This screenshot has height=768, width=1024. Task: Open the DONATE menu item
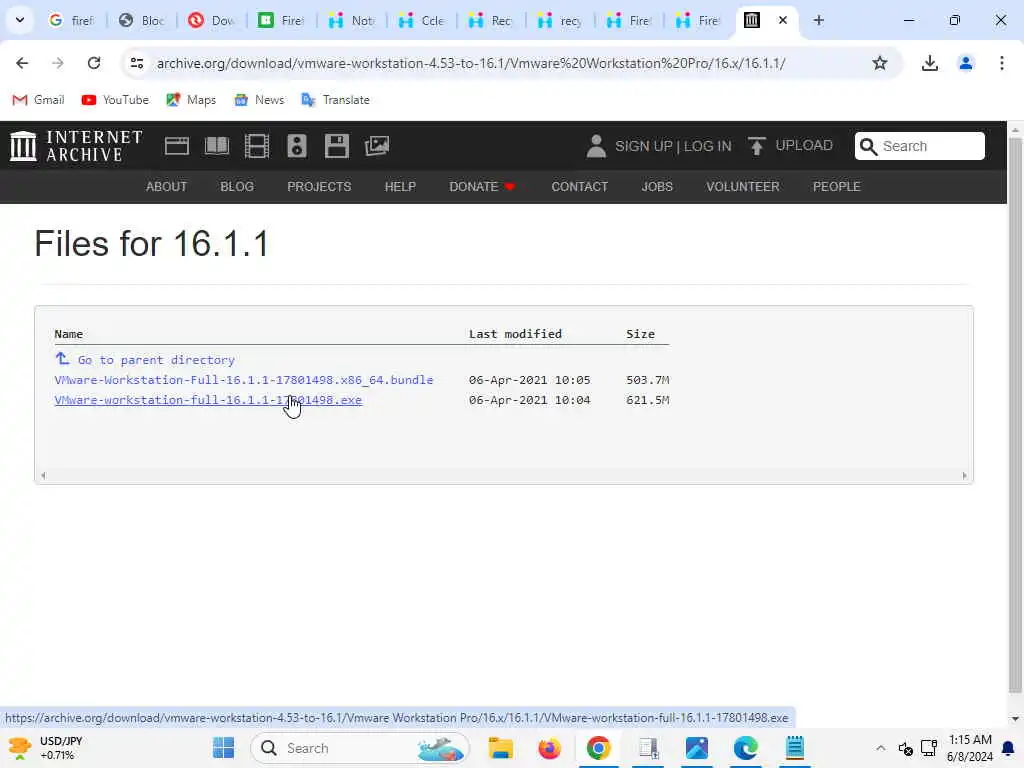tap(482, 187)
